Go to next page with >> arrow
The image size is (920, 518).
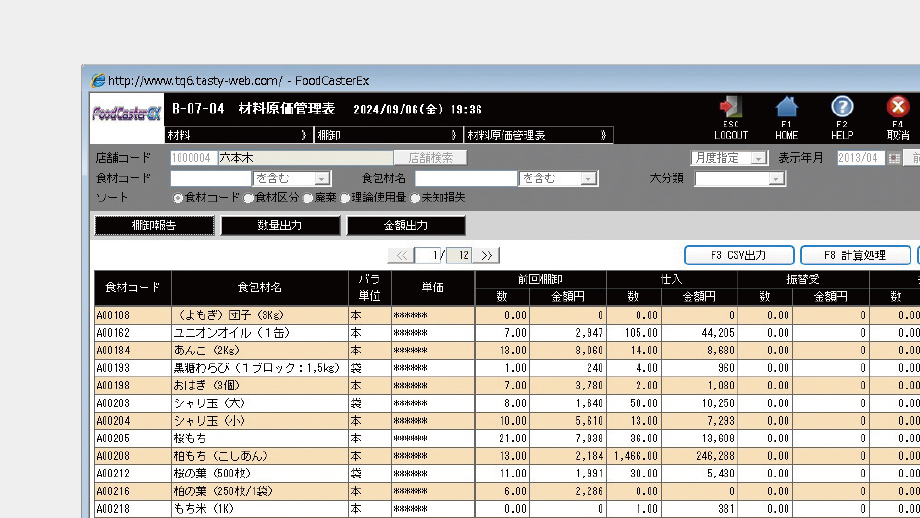[487, 256]
